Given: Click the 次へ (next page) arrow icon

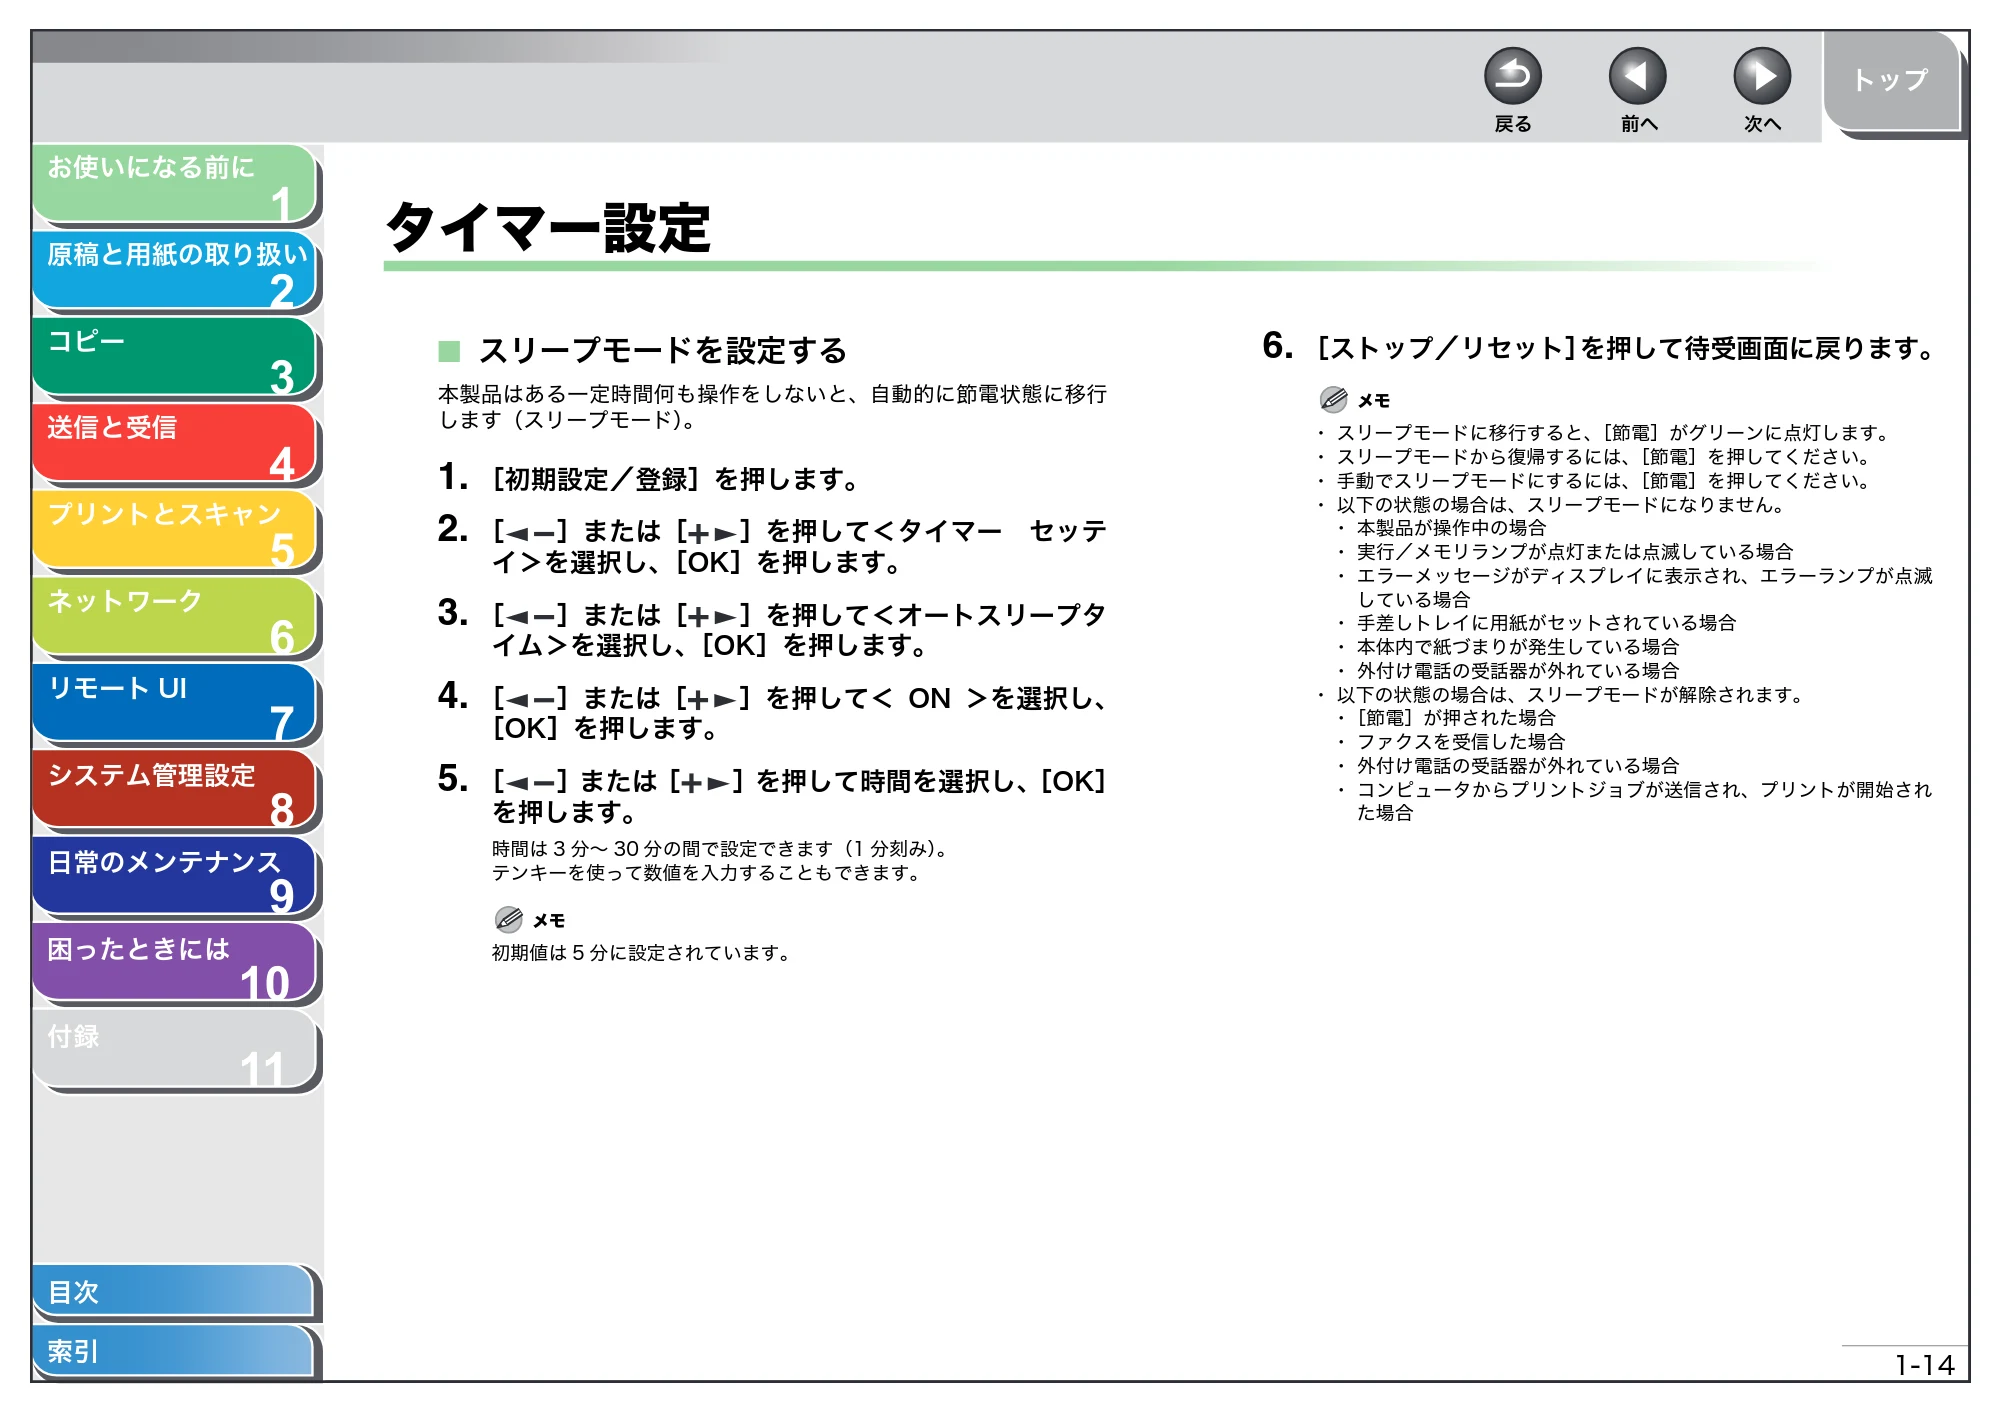Looking at the screenshot, I should (x=1761, y=76).
